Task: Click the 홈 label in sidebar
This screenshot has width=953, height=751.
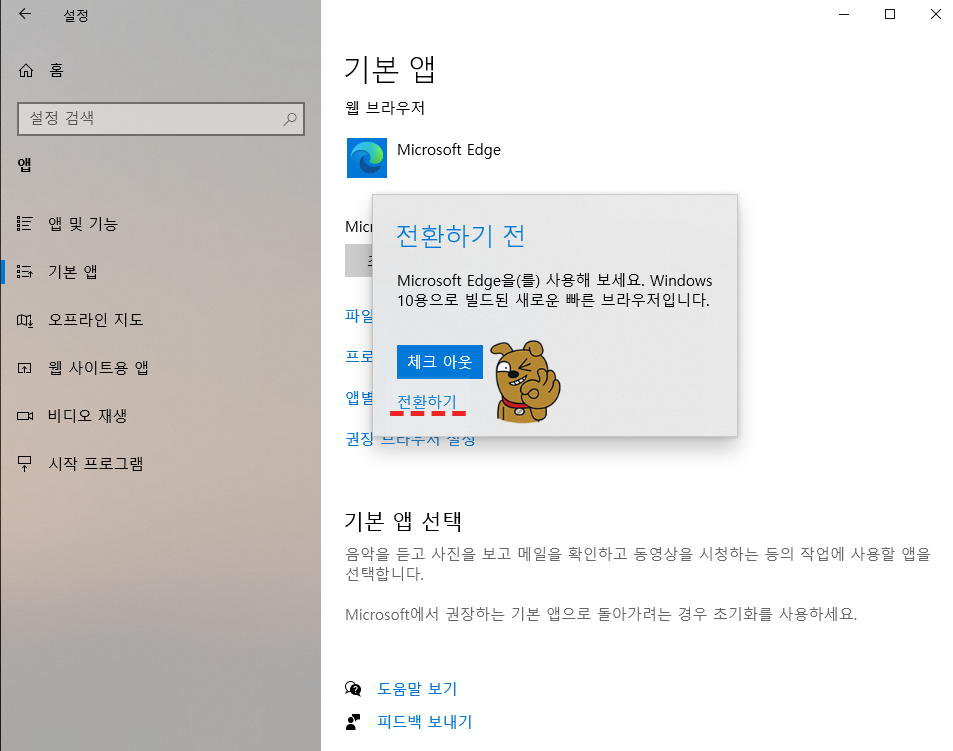Action: [57, 70]
